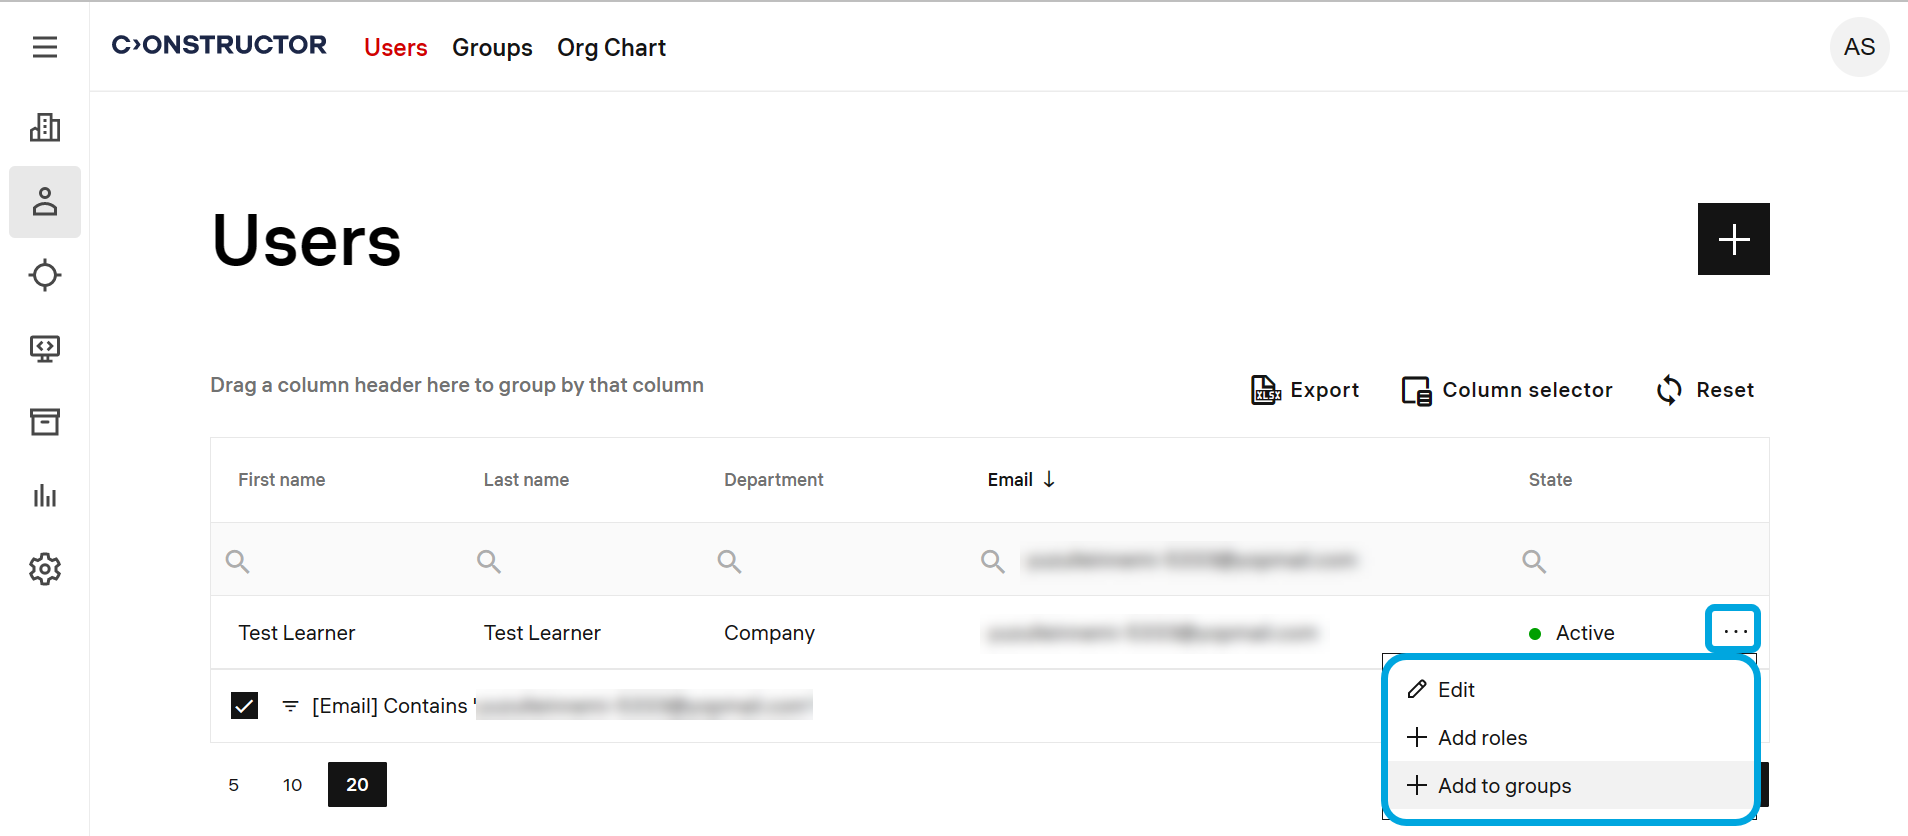
Task: Choose Add to groups from menu
Action: [x=1504, y=786]
